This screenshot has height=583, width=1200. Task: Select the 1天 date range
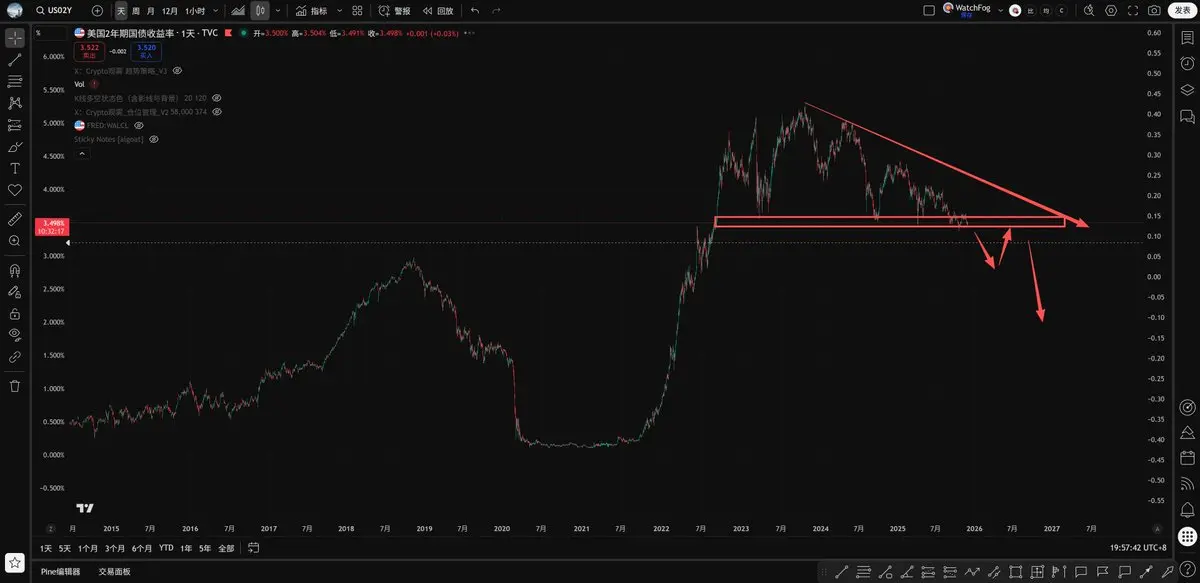pyautogui.click(x=46, y=548)
